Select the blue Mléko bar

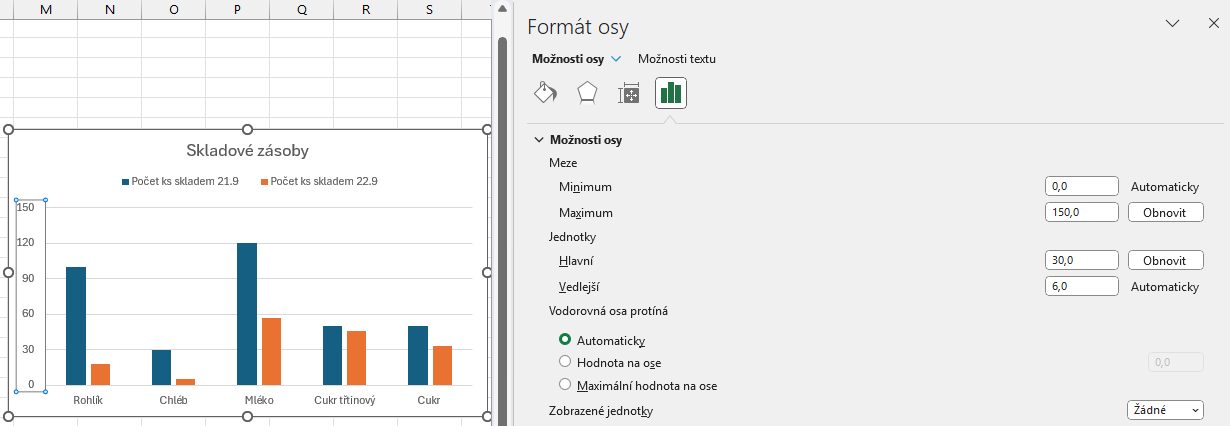(247, 314)
